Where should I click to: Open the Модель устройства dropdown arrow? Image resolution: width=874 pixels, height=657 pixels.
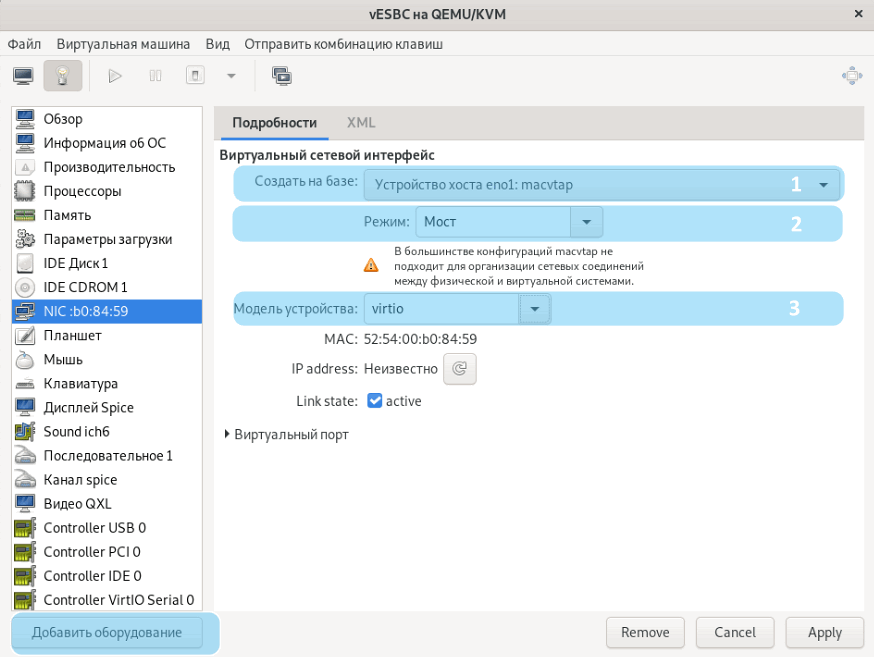coord(535,309)
